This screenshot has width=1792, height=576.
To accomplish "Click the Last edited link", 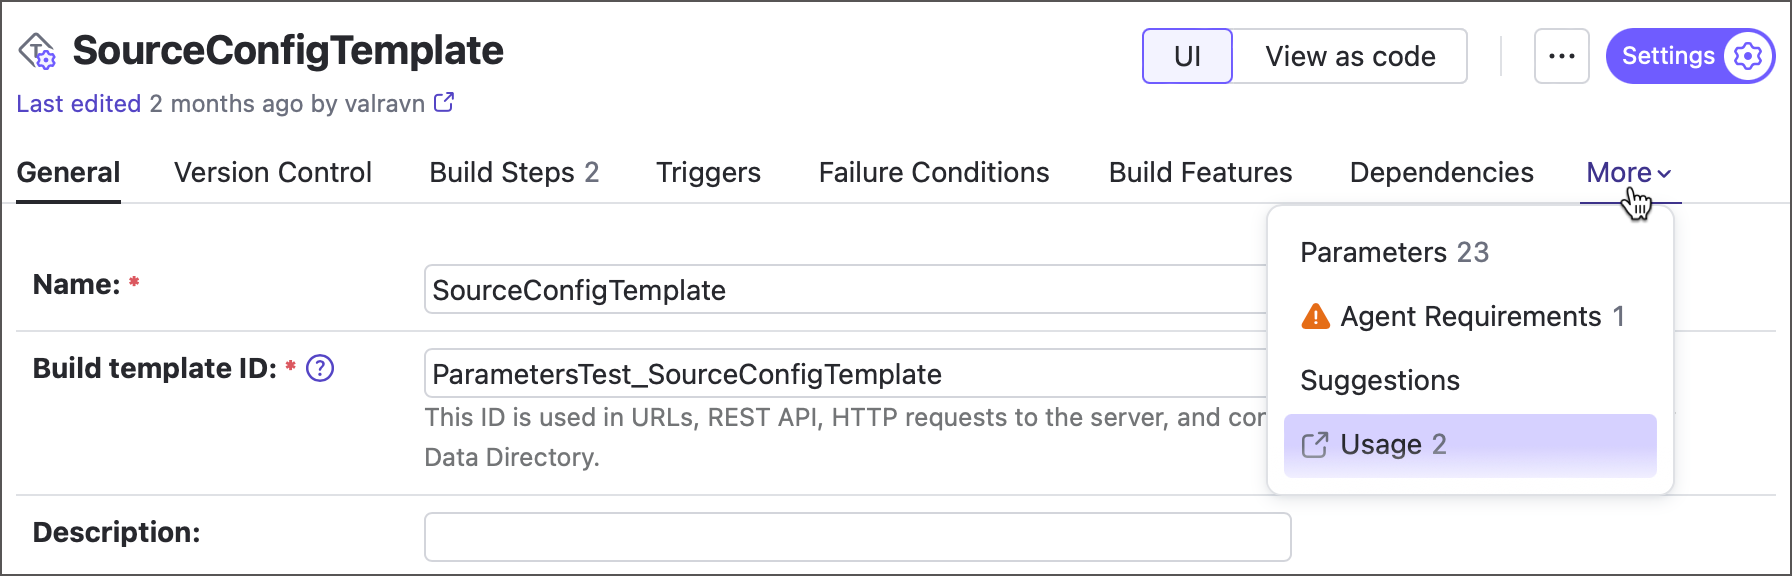I will point(78,104).
